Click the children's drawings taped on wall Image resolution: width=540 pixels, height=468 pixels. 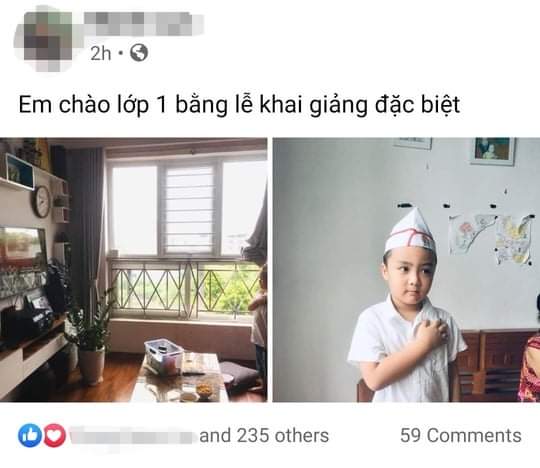point(491,238)
